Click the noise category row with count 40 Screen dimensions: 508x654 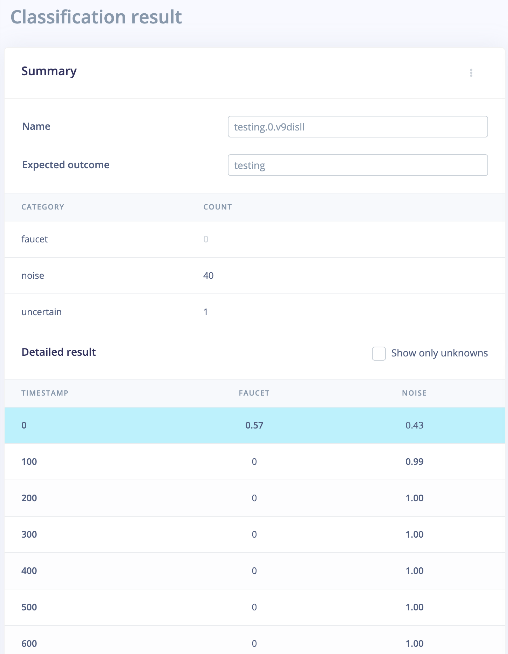click(255, 276)
